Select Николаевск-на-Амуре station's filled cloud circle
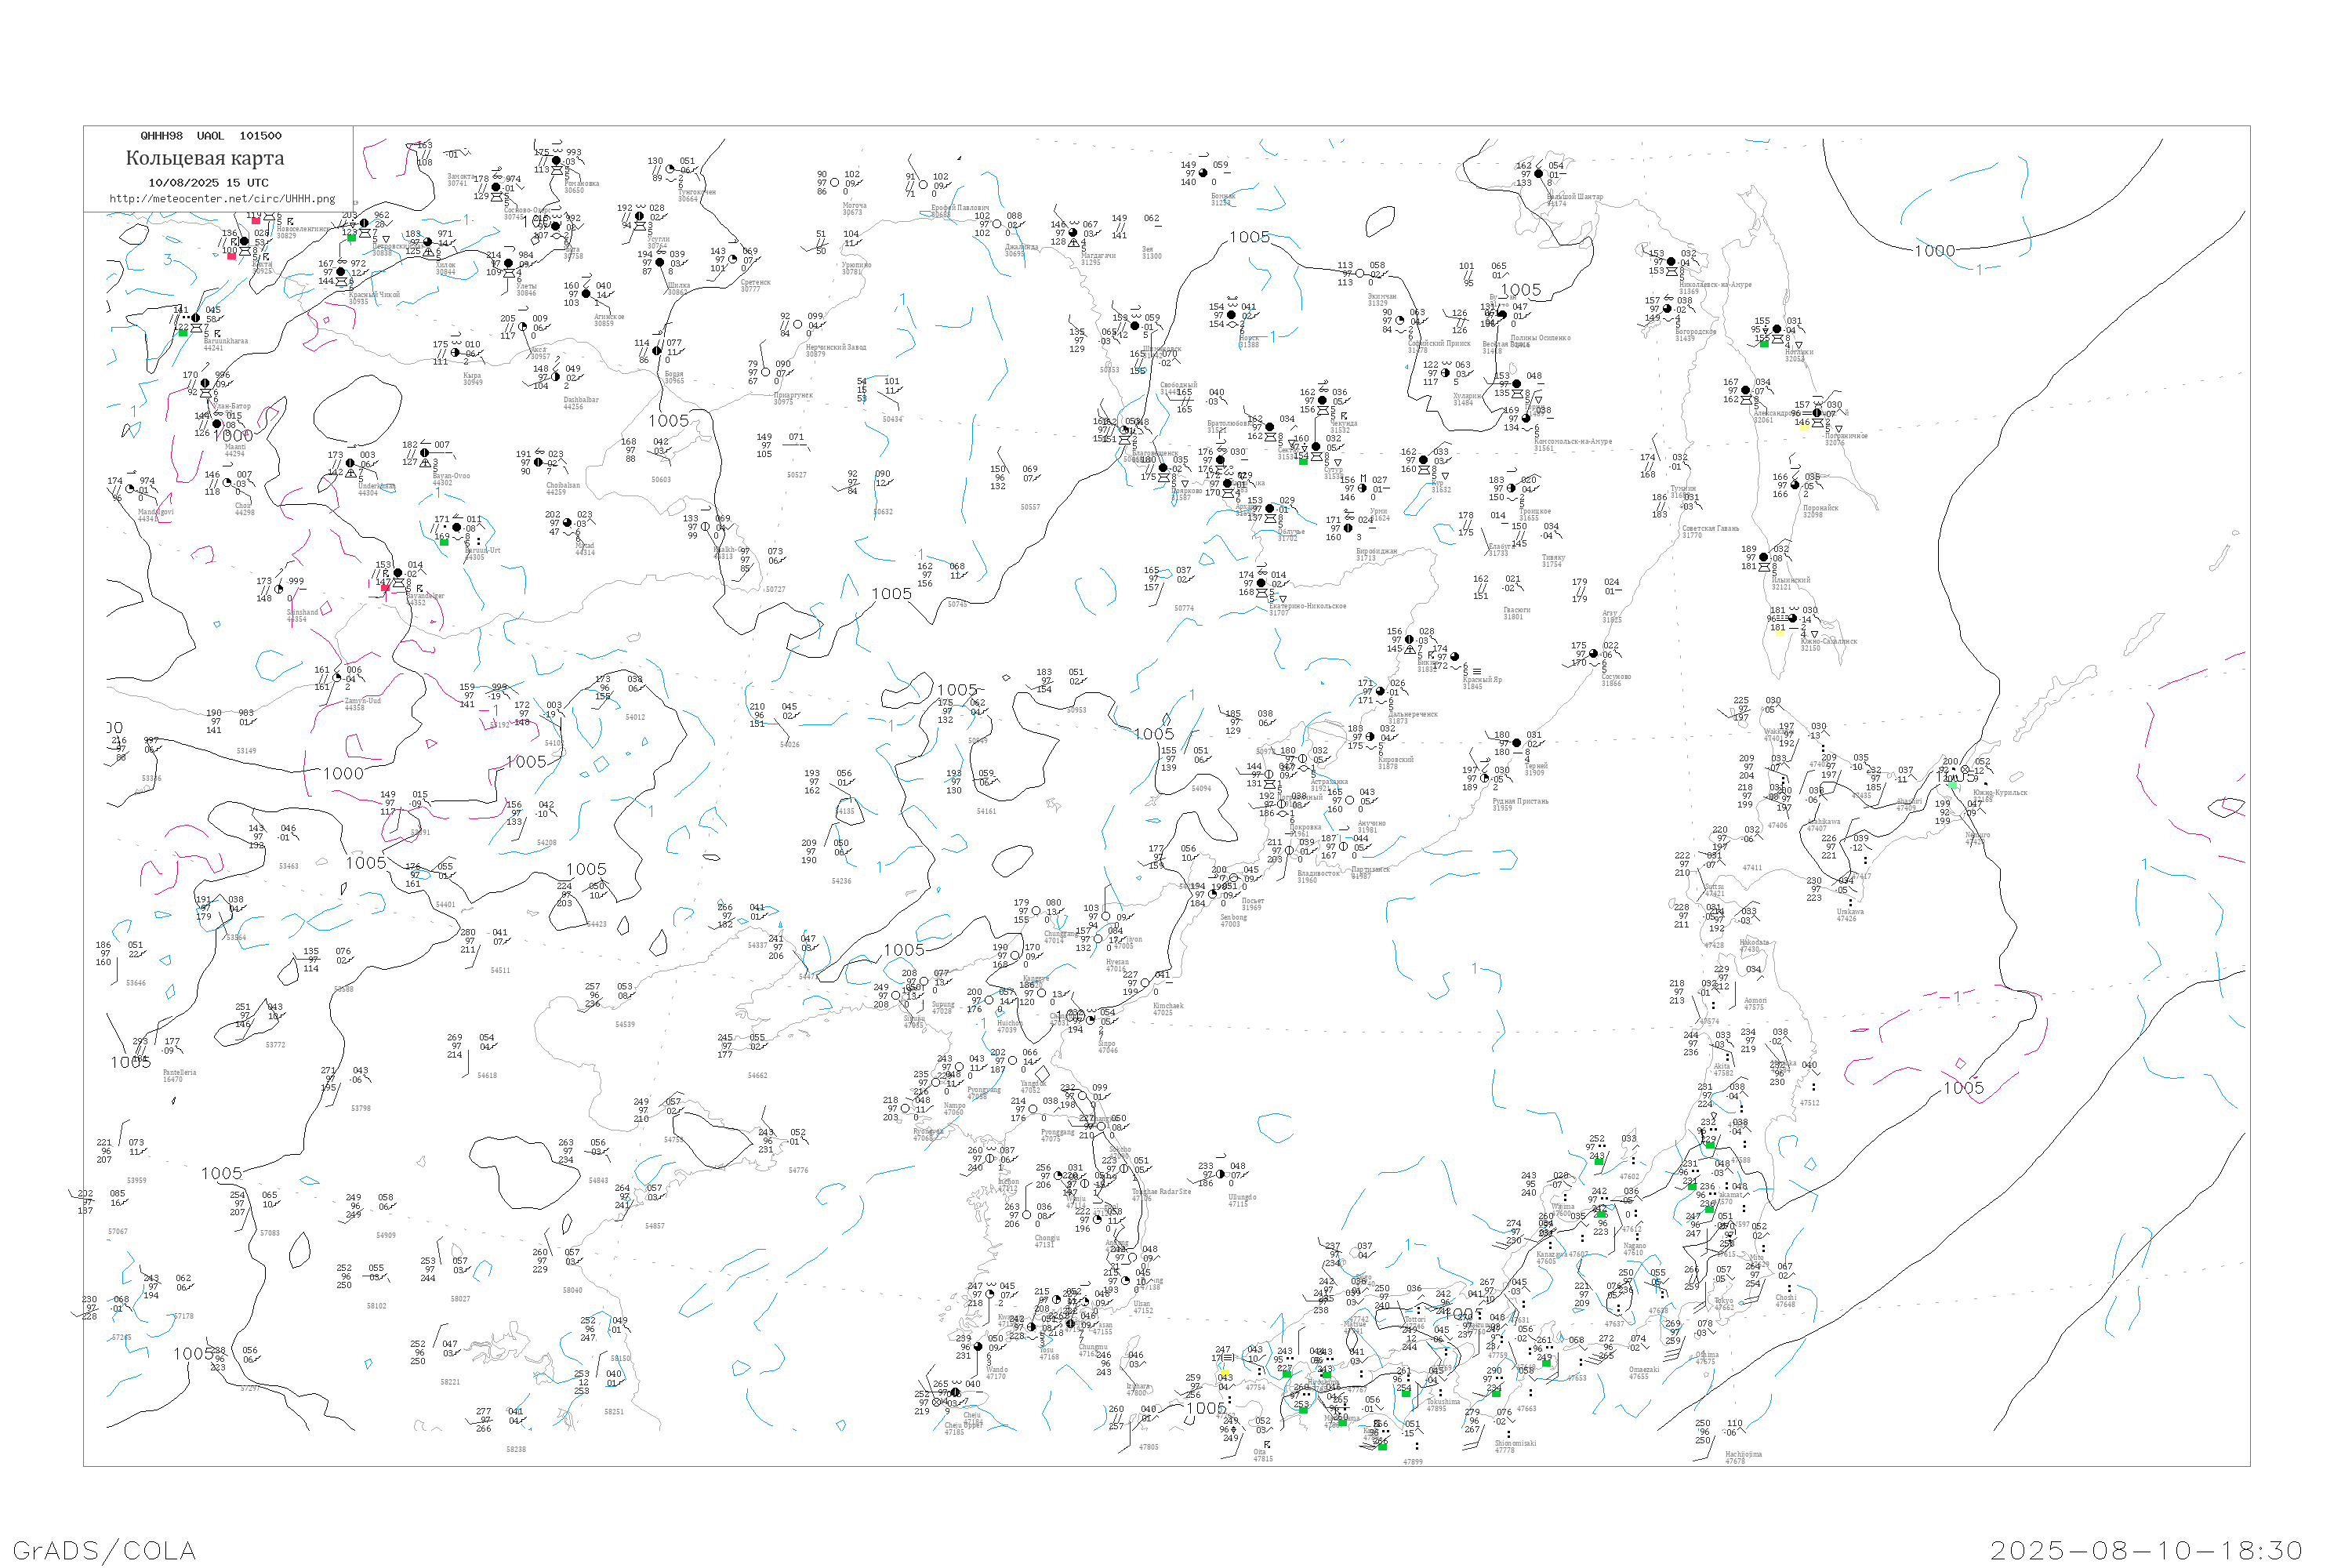The image size is (2352, 1568). coord(1671,262)
